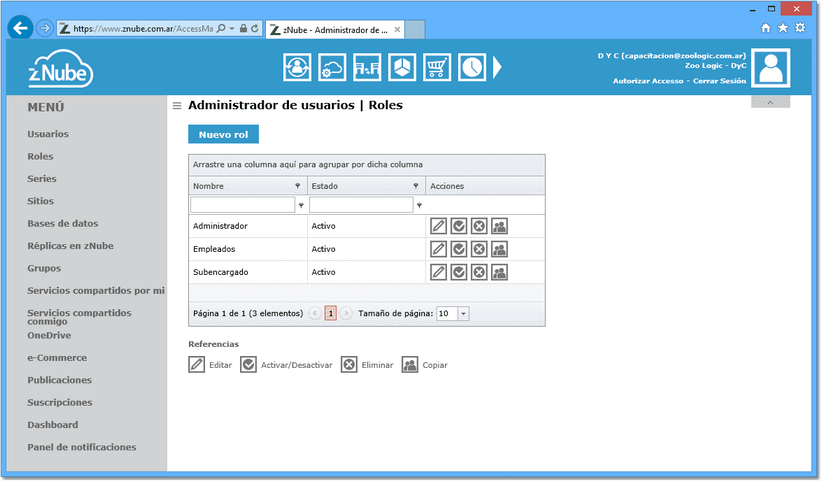Copy the Subencargado role

click(x=499, y=272)
